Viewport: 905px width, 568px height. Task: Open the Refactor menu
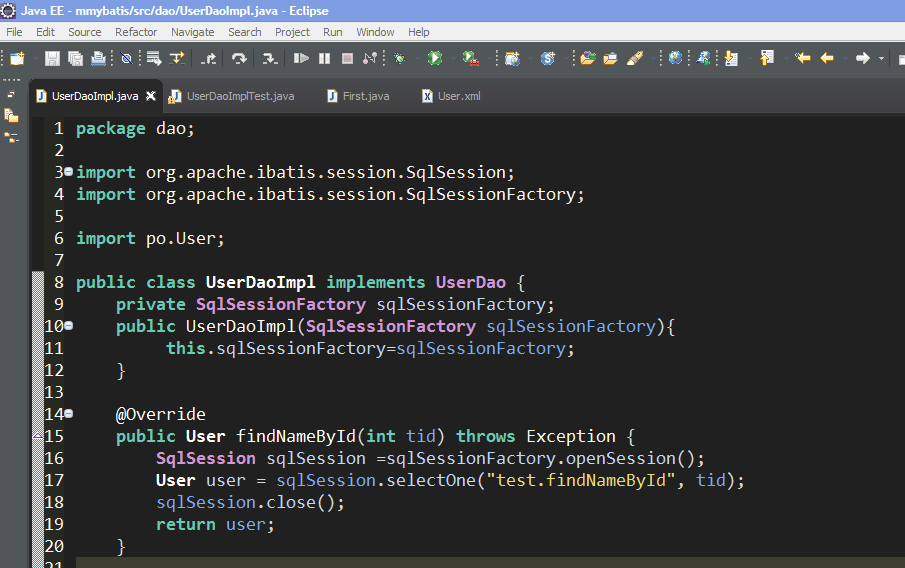pyautogui.click(x=136, y=32)
